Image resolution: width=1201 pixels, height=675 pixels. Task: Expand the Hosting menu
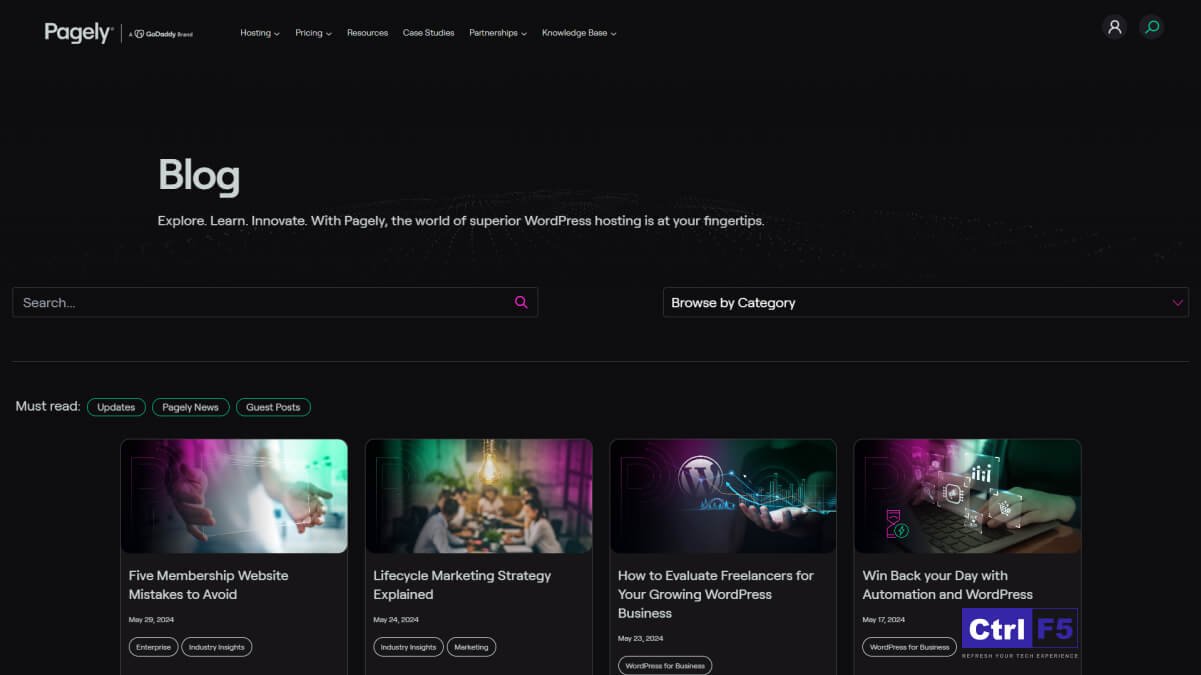coord(259,33)
